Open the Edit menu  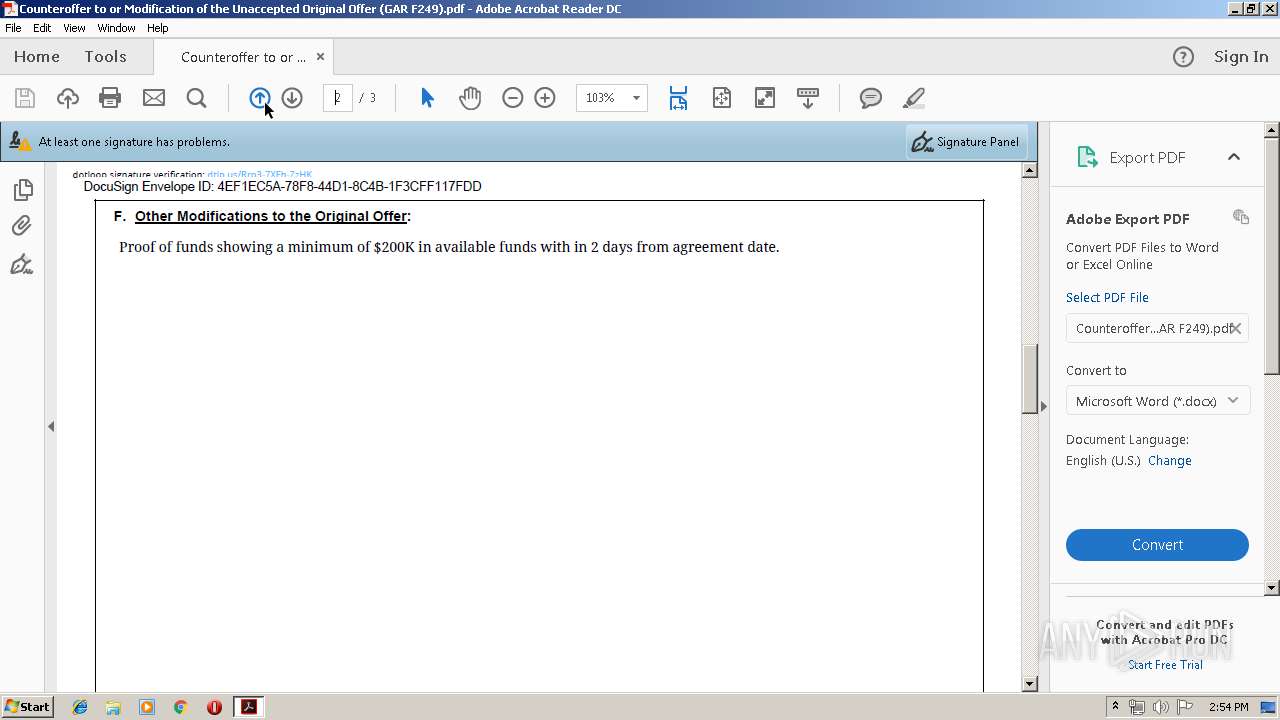pyautogui.click(x=42, y=28)
